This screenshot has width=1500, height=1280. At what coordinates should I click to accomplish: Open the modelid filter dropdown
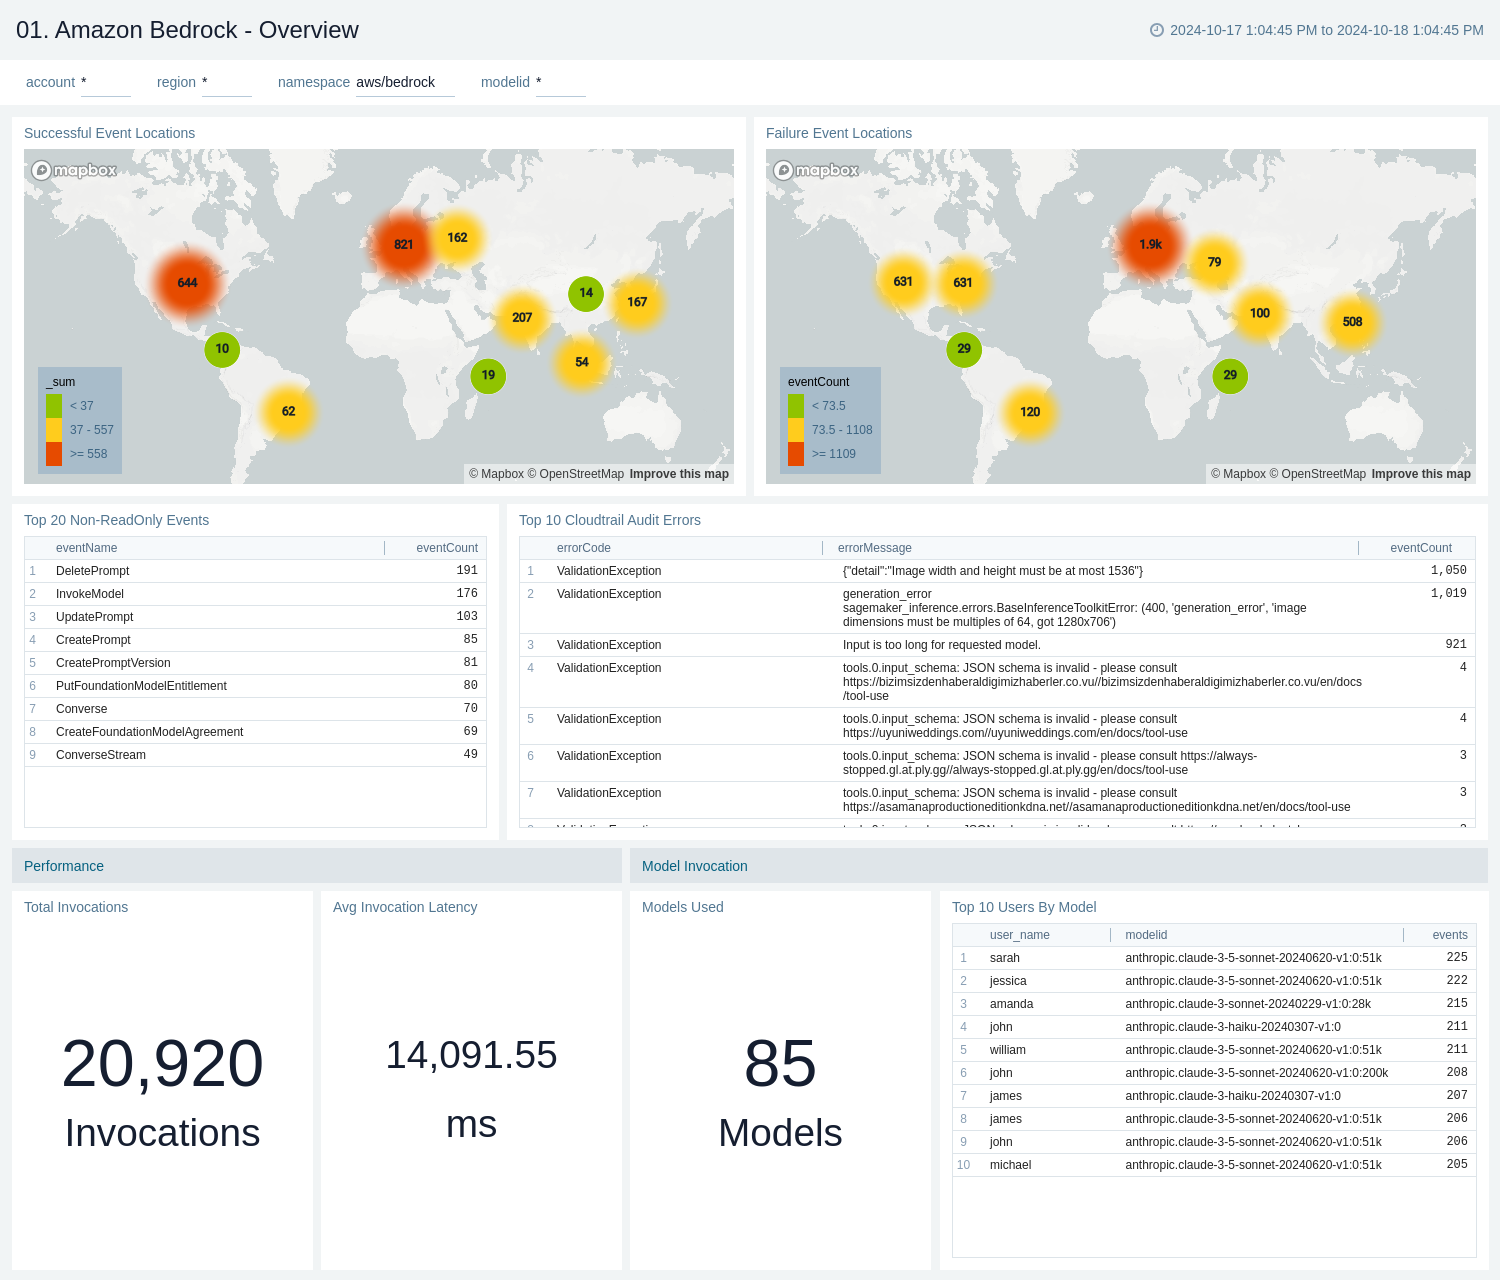pyautogui.click(x=560, y=83)
